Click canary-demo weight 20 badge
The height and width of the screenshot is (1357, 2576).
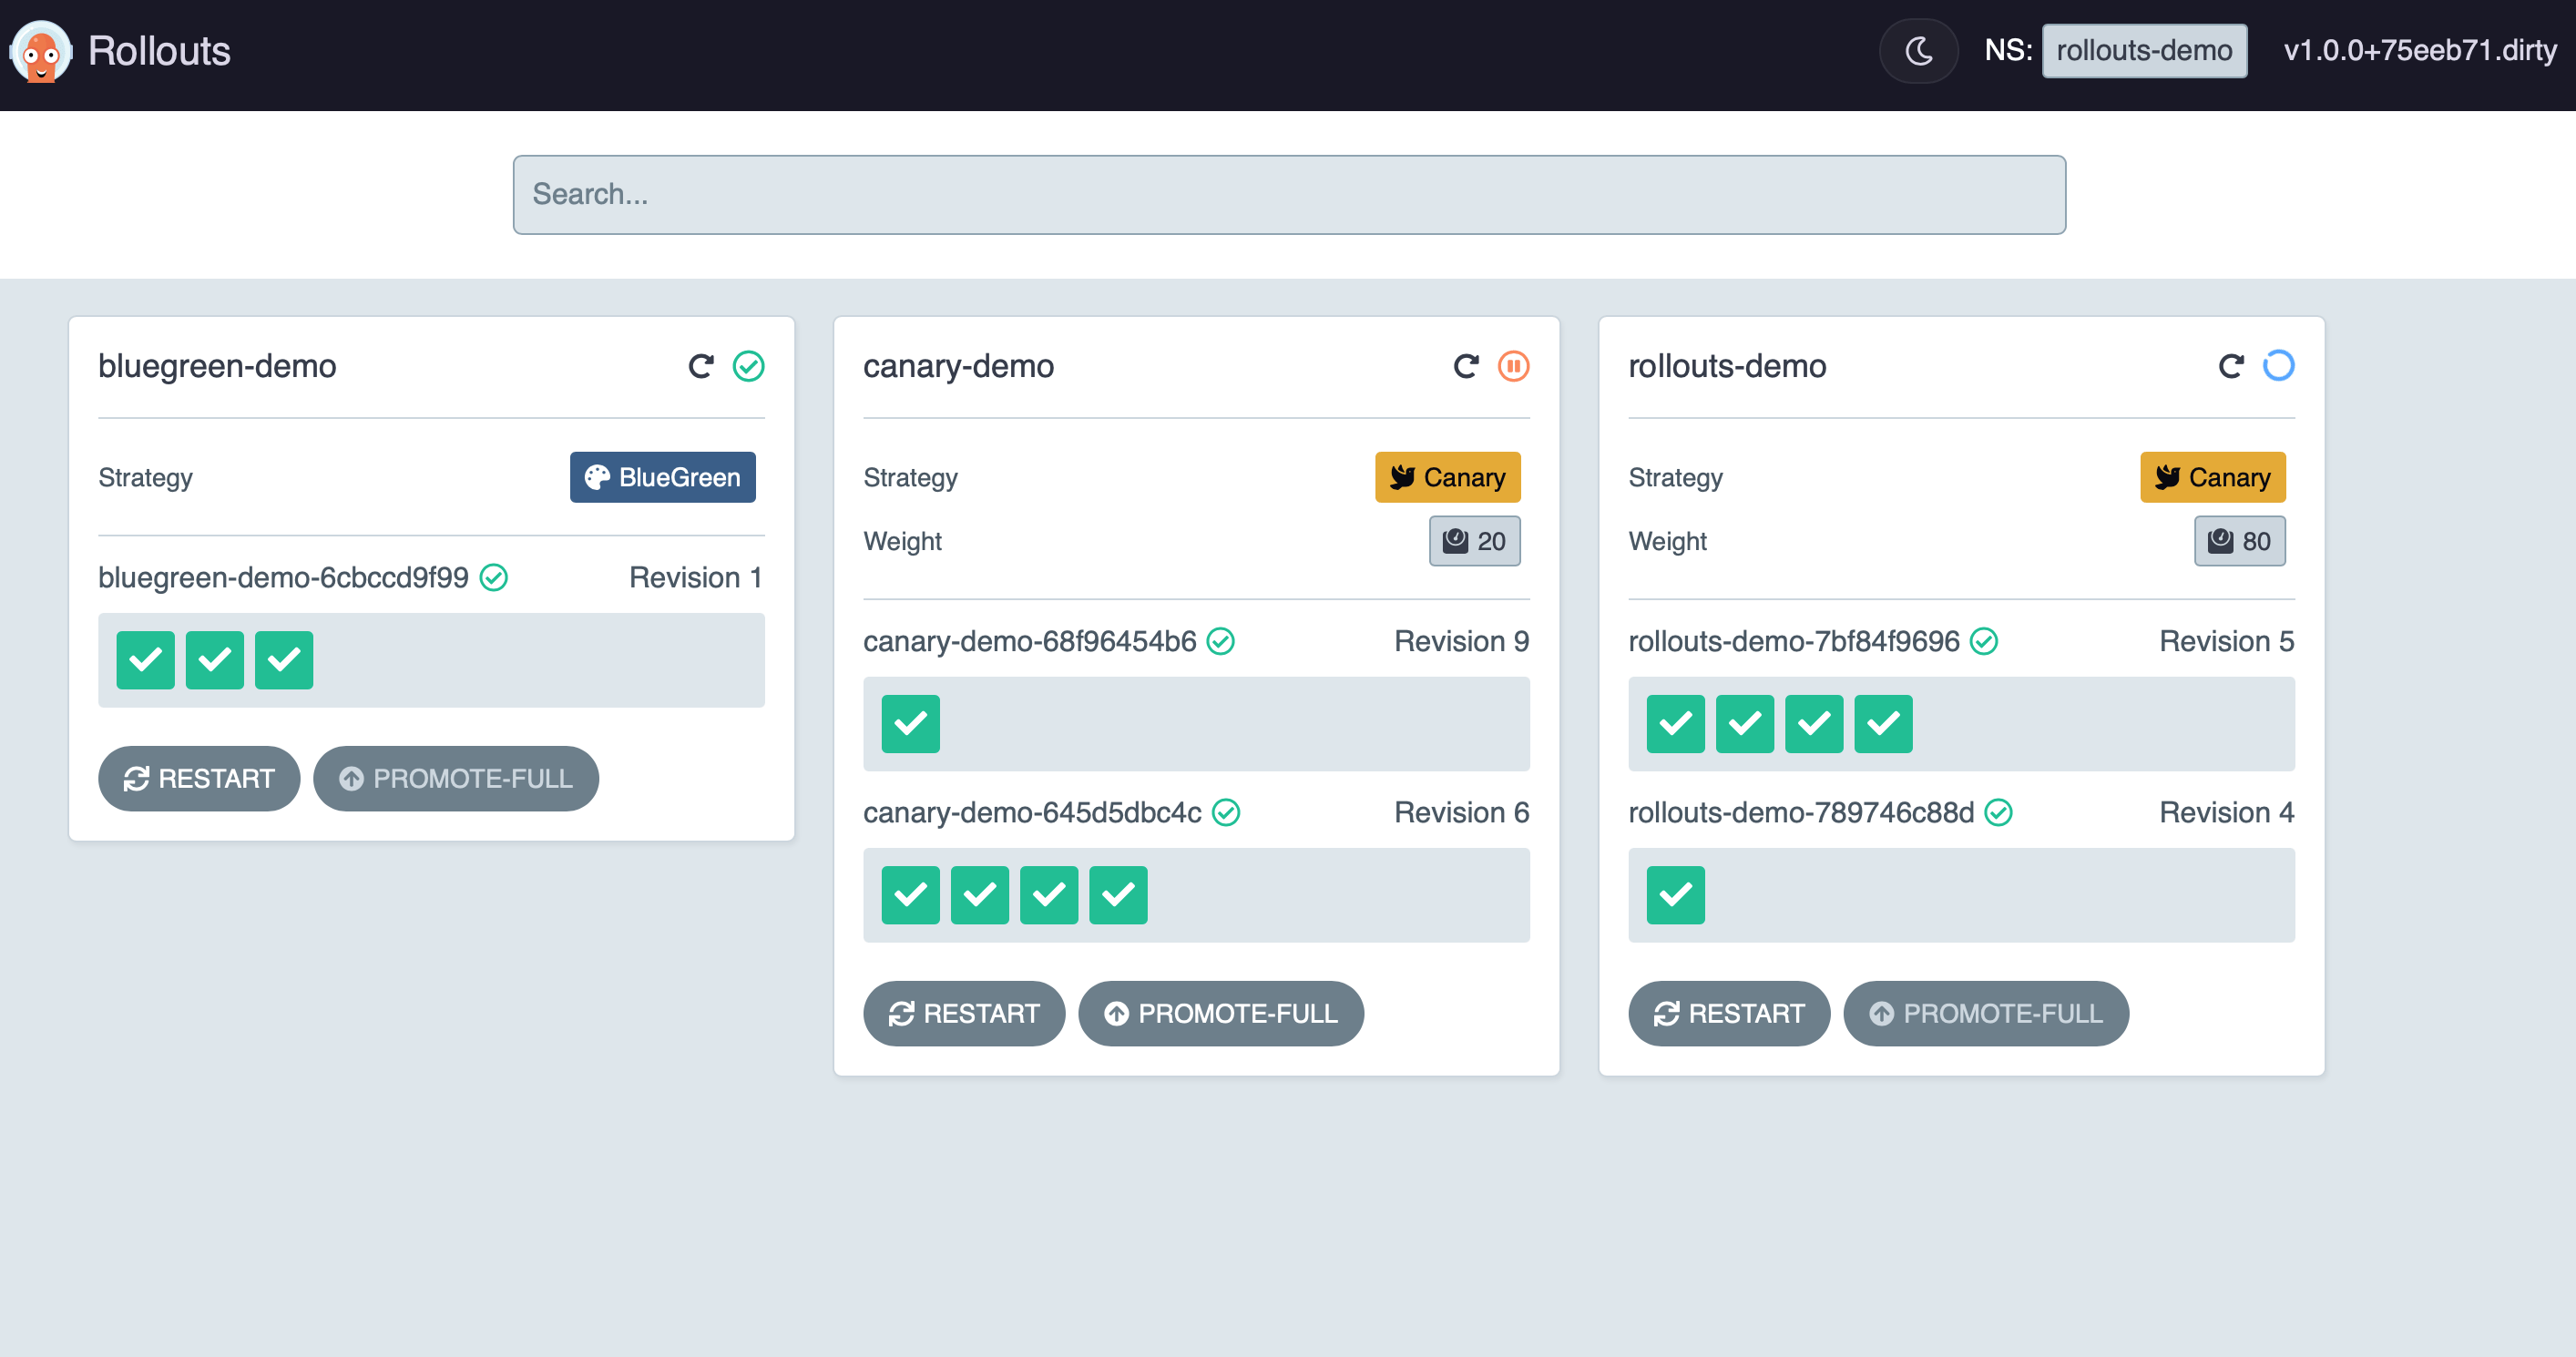(x=1474, y=541)
